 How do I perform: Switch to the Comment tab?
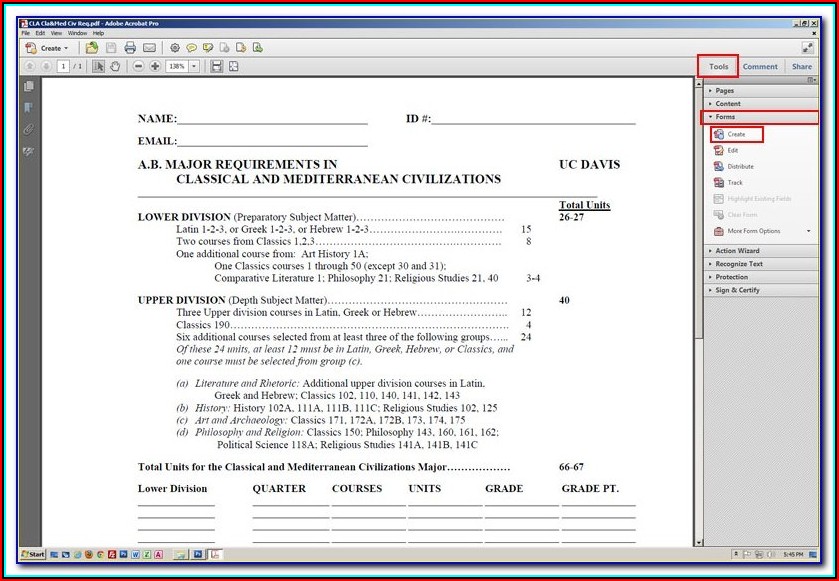[761, 66]
